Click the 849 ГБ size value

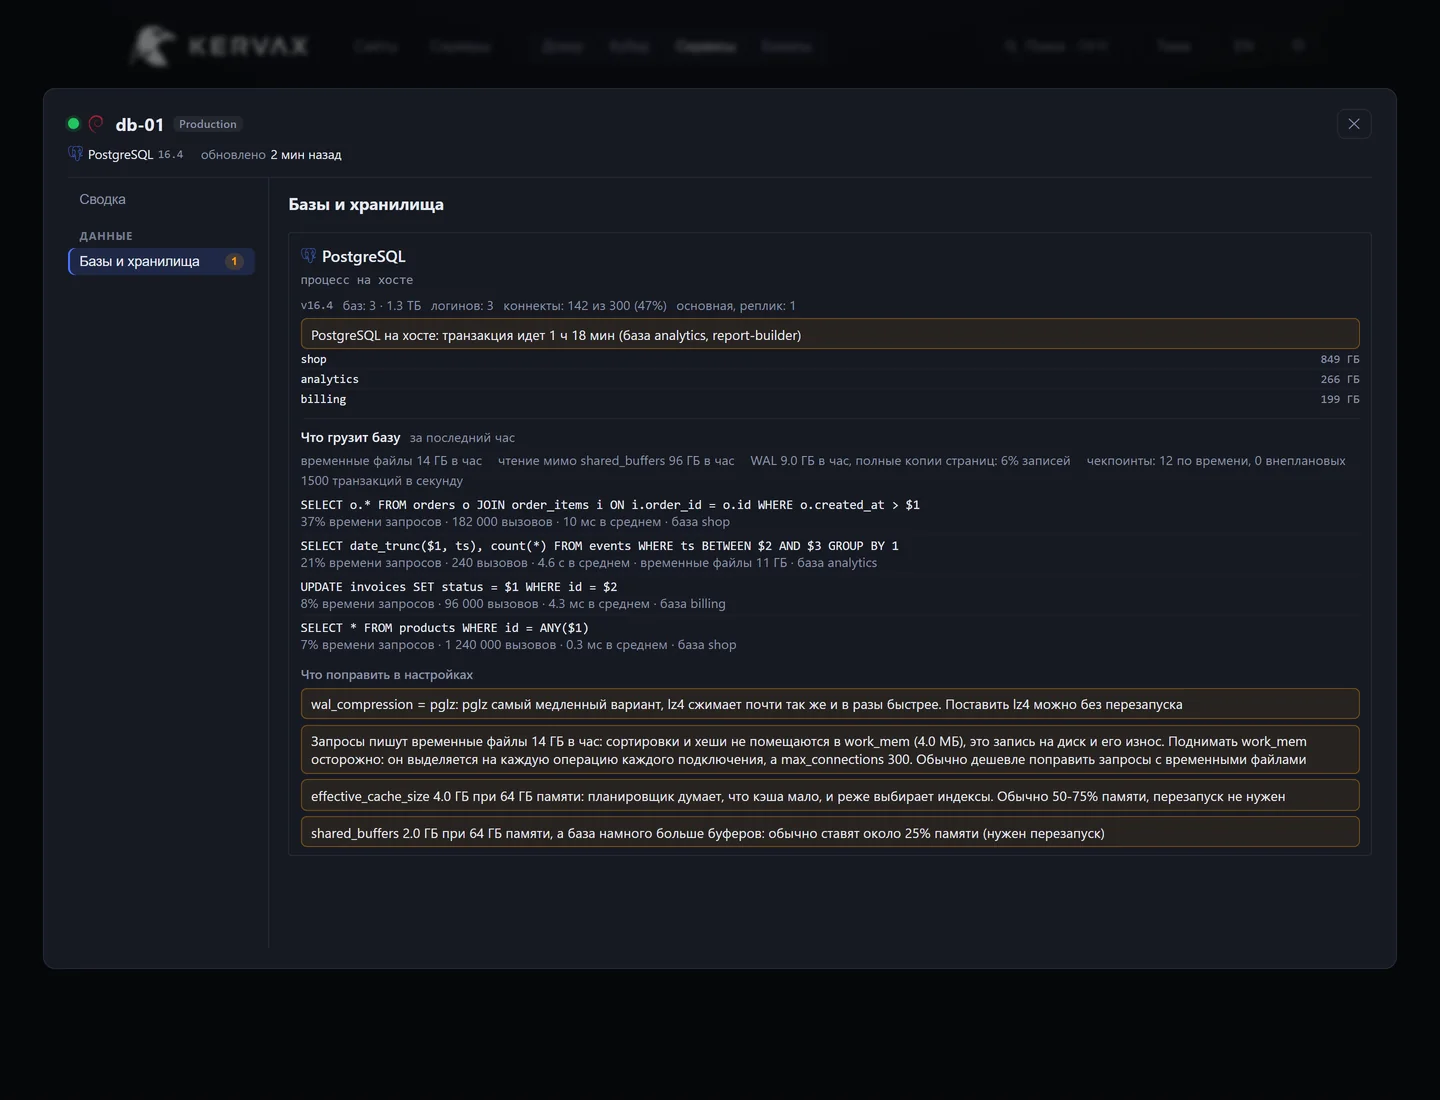[x=1340, y=359]
